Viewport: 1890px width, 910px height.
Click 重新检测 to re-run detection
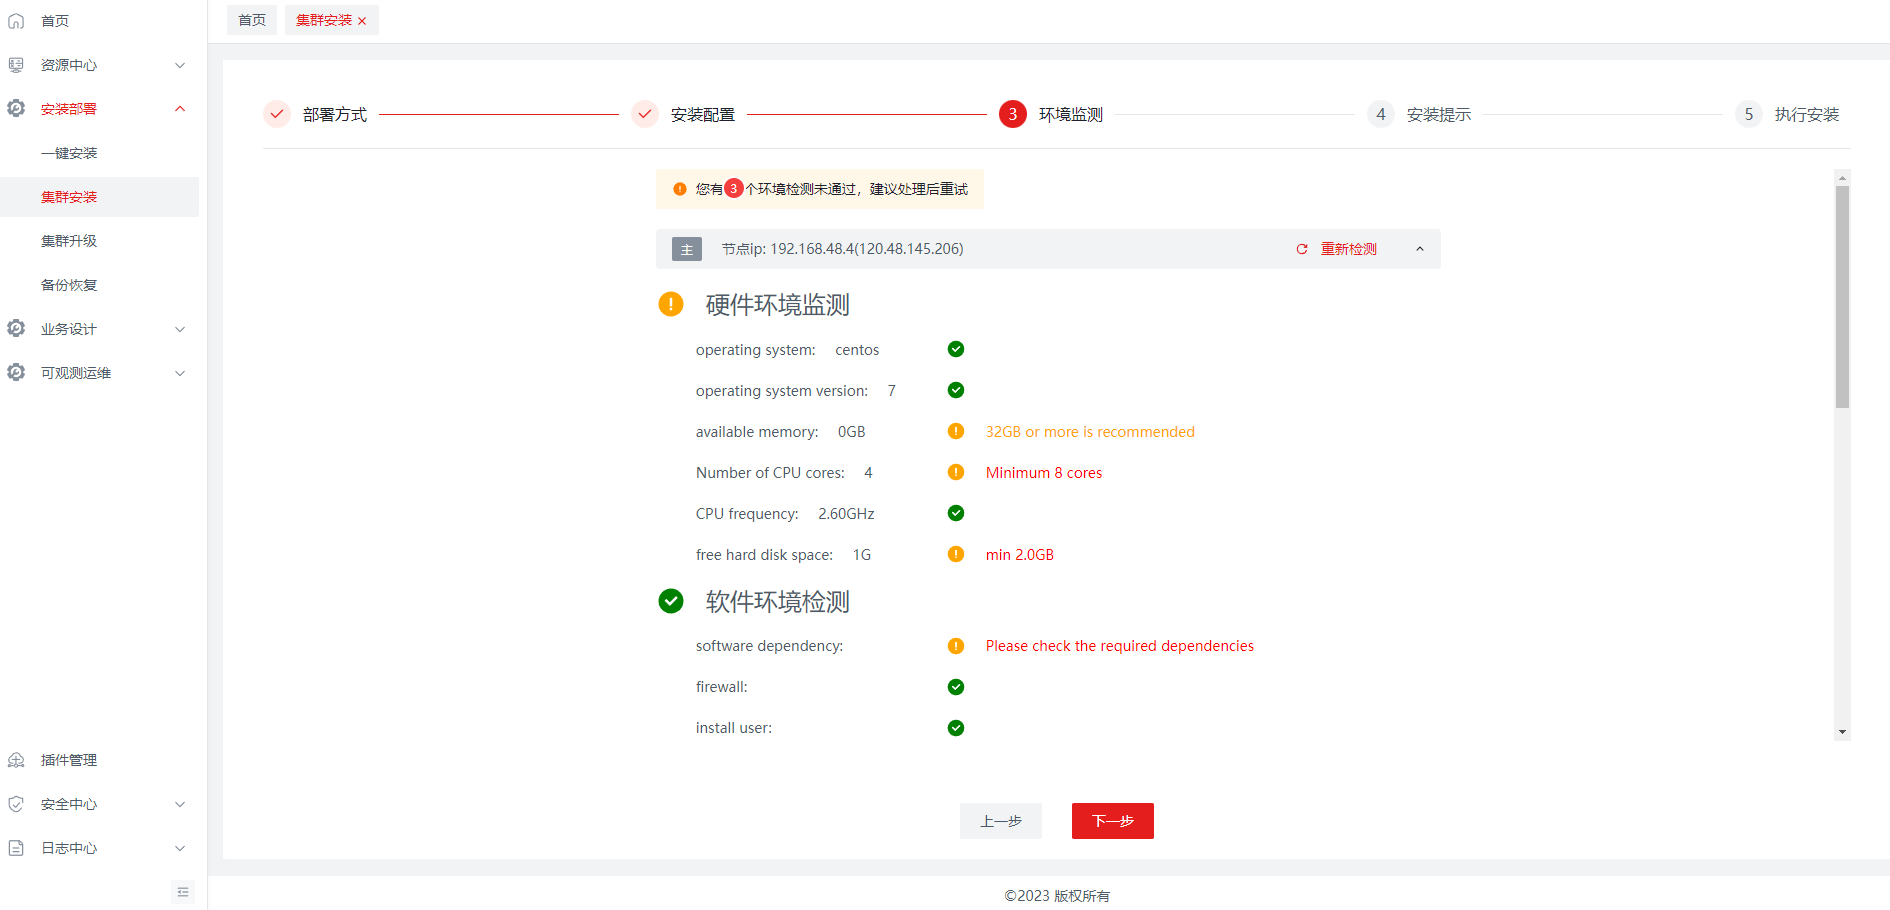(x=1337, y=249)
